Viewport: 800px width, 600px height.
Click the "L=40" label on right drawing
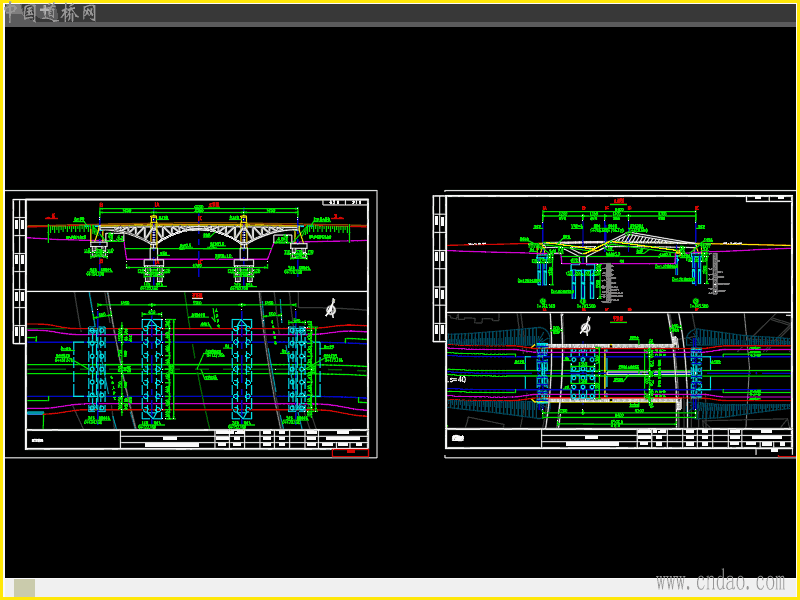457,380
